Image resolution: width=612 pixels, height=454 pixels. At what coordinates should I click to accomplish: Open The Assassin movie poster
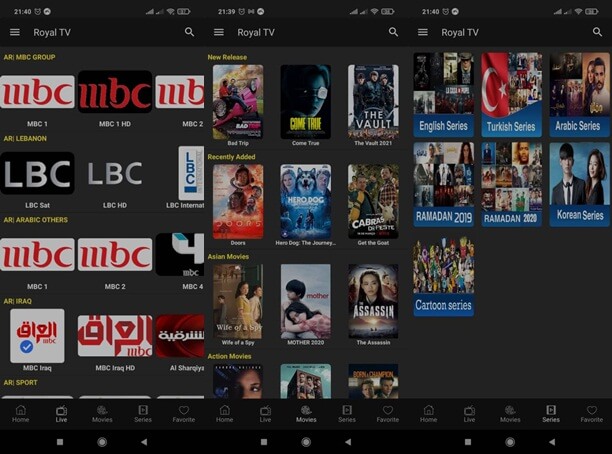tap(373, 301)
